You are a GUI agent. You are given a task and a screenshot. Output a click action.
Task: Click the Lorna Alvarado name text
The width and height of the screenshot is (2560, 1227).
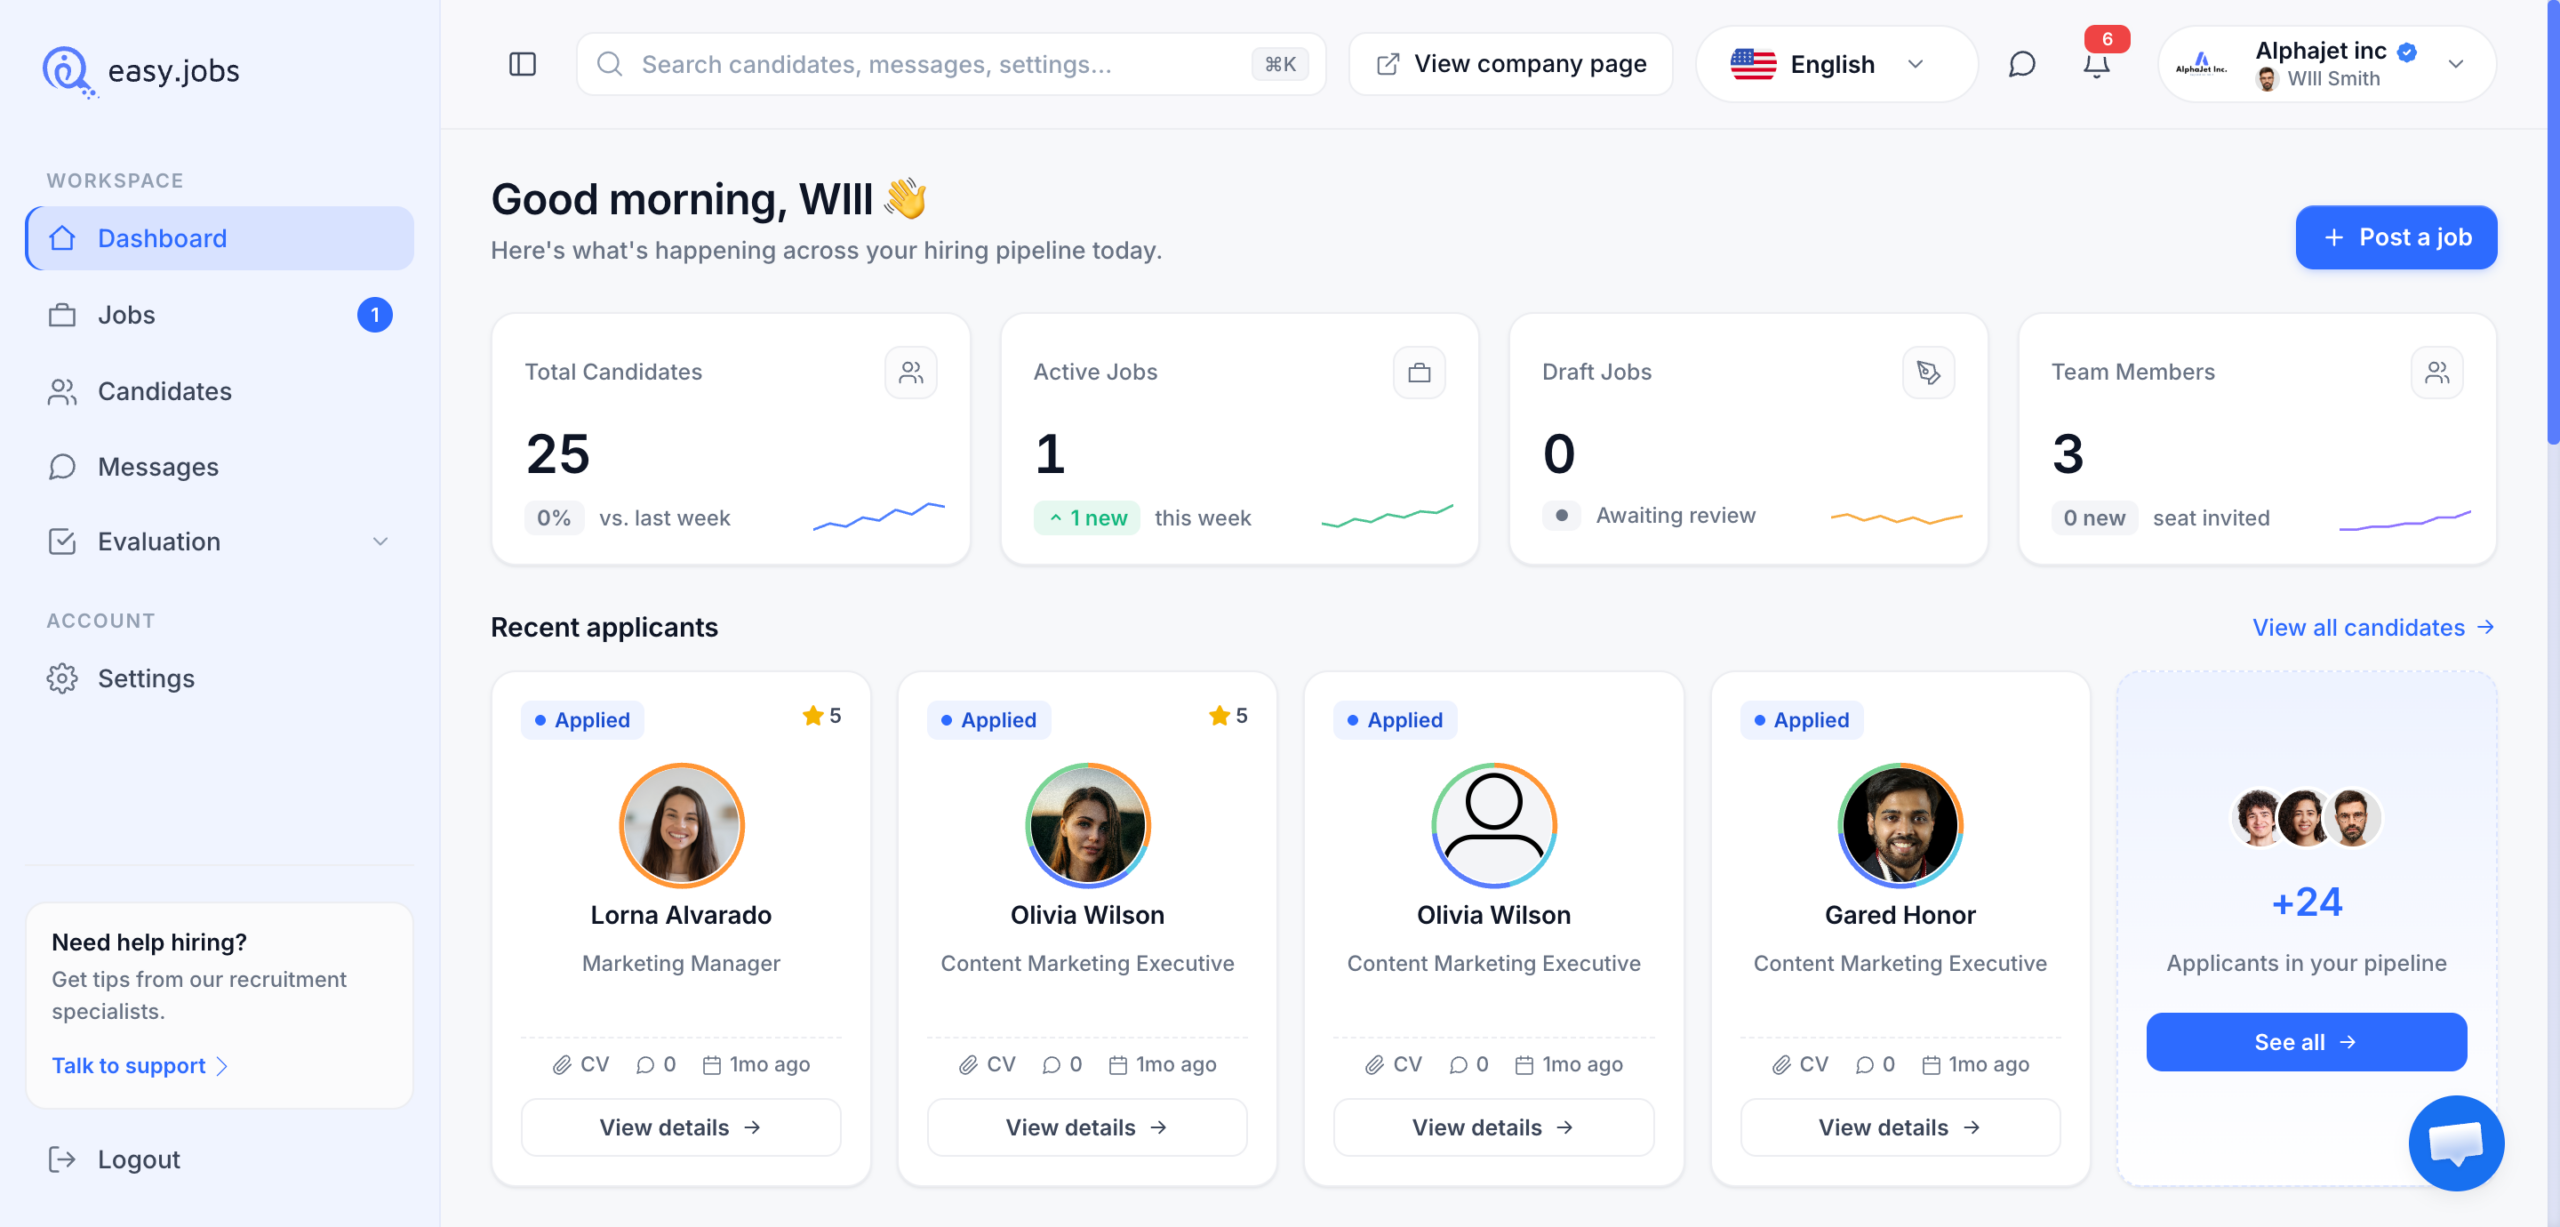click(x=681, y=915)
